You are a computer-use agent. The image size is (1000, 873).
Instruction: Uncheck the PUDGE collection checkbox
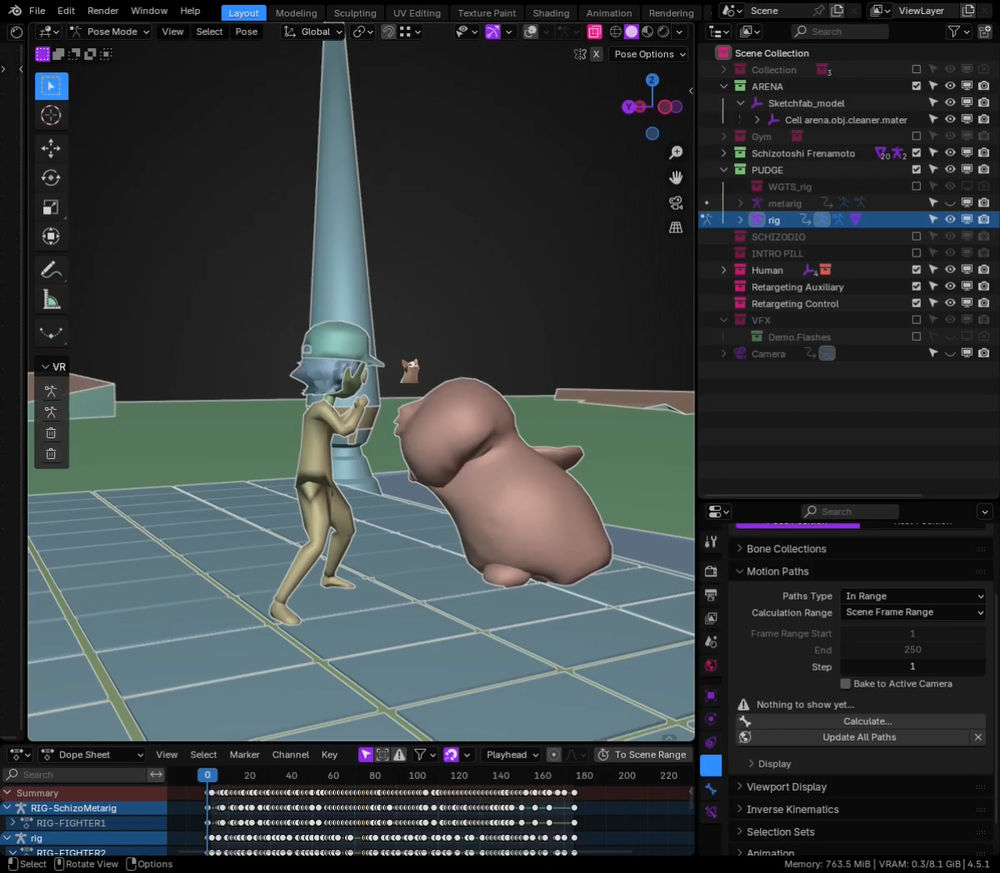coord(916,170)
